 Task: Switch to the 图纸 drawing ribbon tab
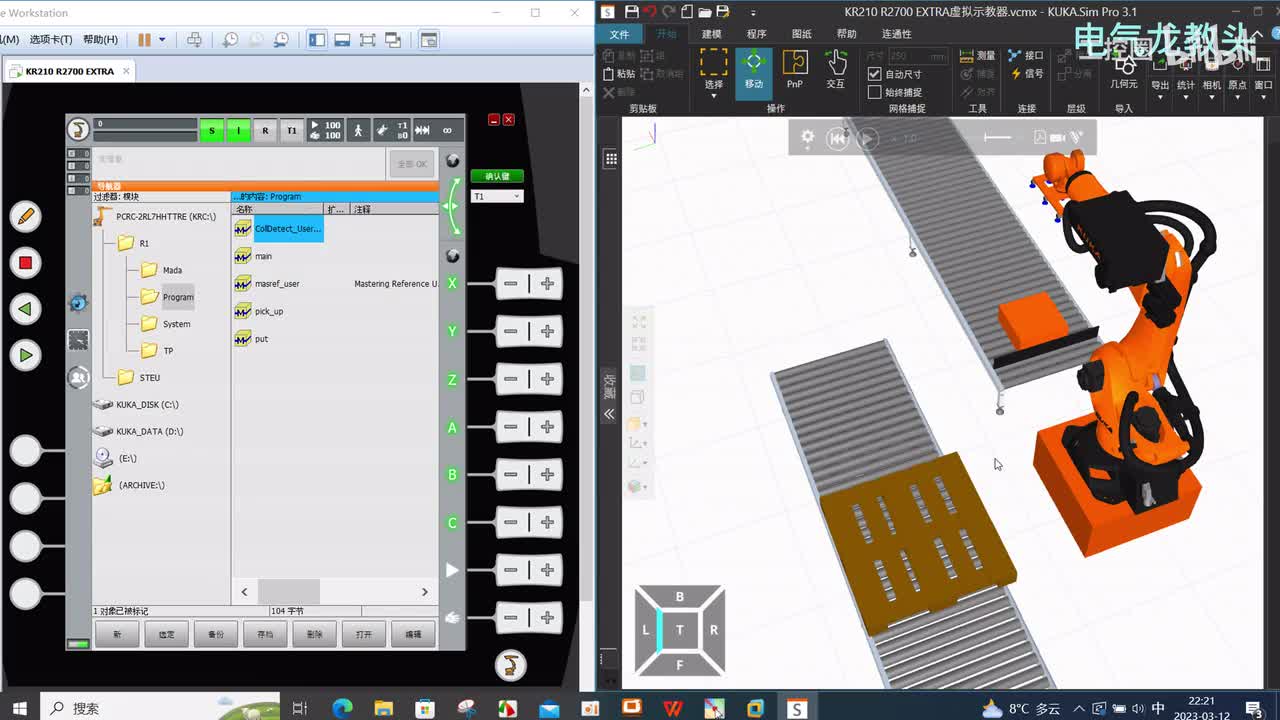click(x=801, y=34)
